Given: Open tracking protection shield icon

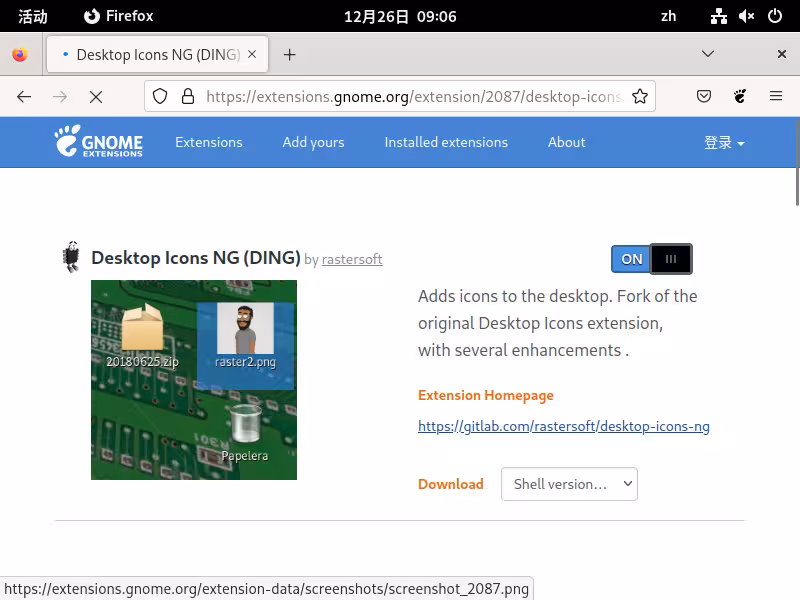Looking at the screenshot, I should click(160, 96).
